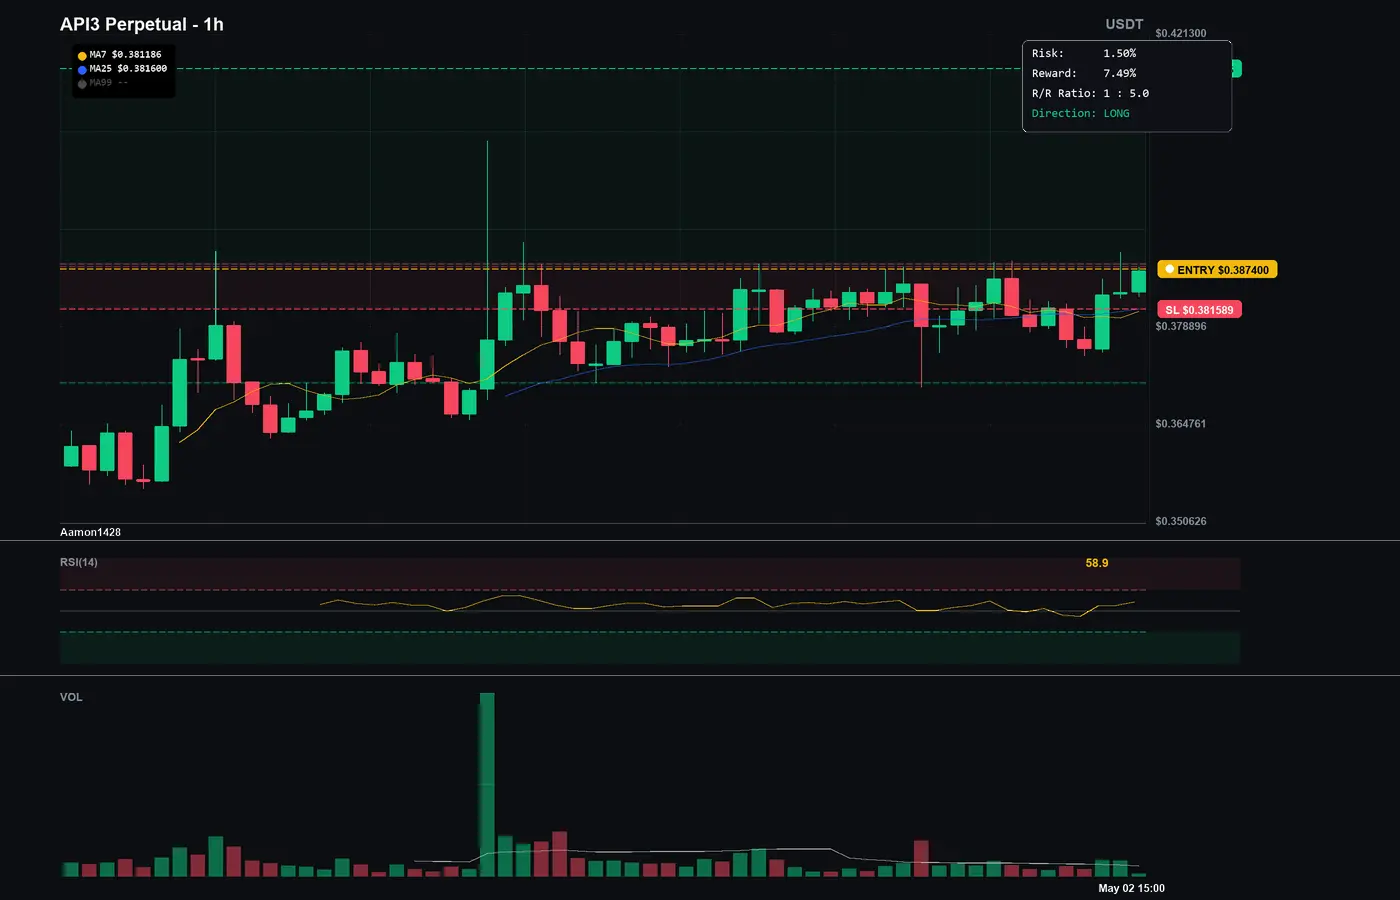The height and width of the screenshot is (900, 1400).
Task: Click the Aamon1428 author label
Action: (90, 532)
